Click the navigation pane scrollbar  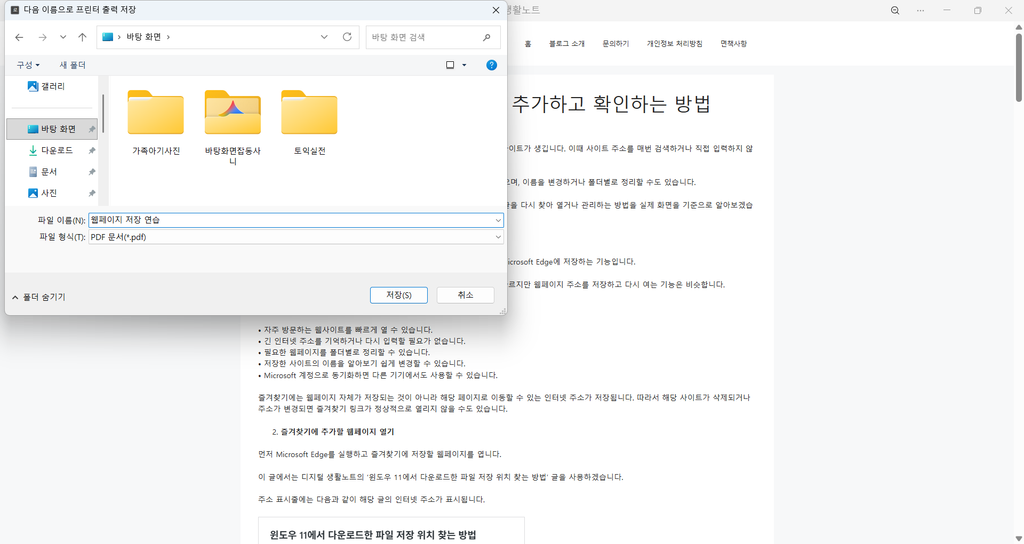103,113
